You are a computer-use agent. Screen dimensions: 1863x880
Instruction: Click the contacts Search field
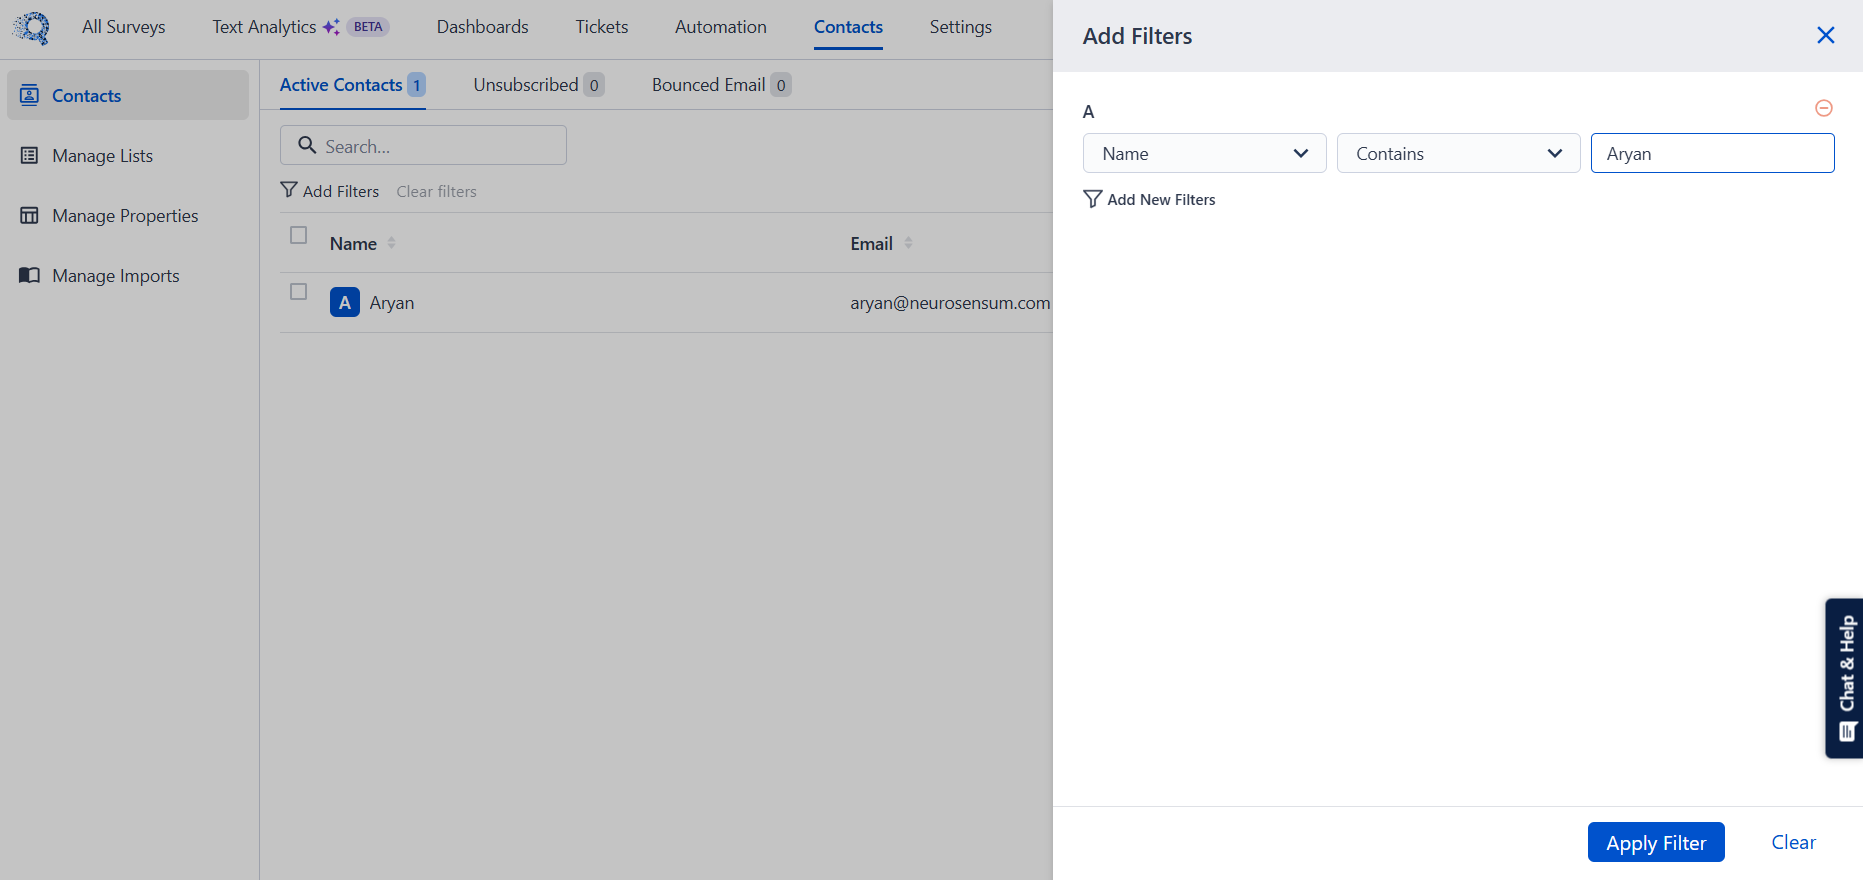pyautogui.click(x=424, y=146)
